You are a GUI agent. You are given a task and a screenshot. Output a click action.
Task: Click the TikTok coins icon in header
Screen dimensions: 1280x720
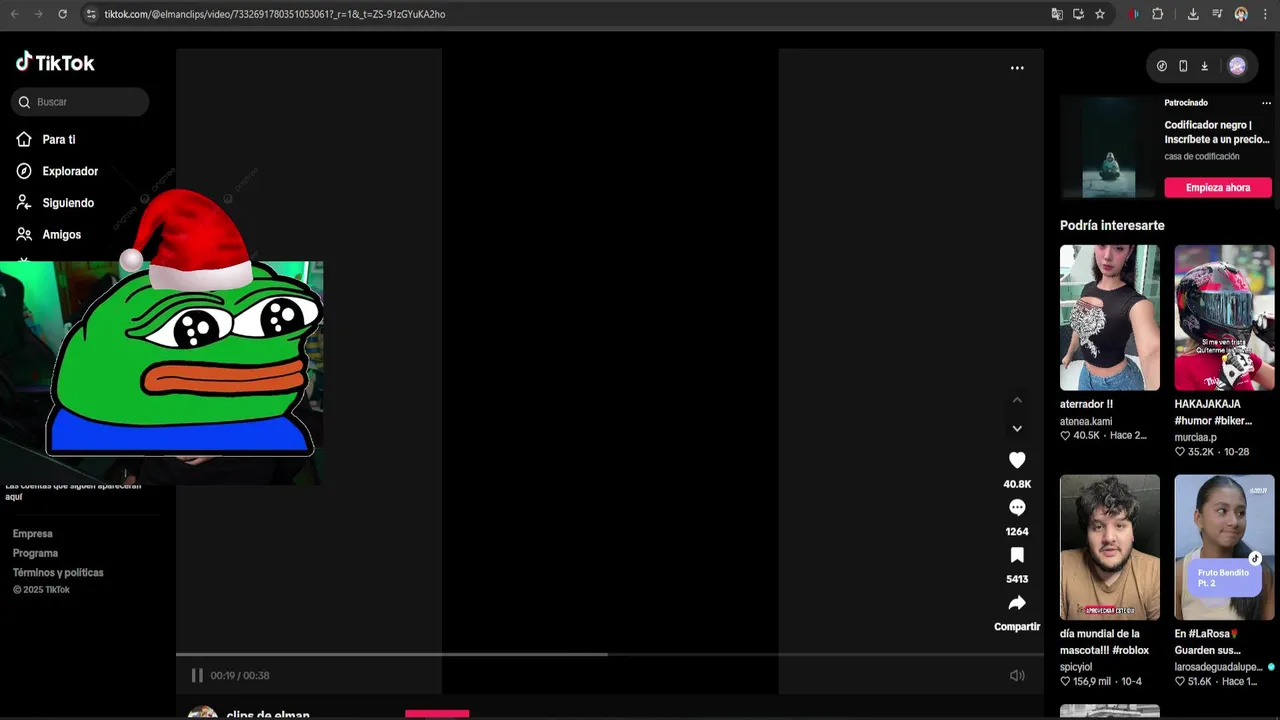(1161, 66)
